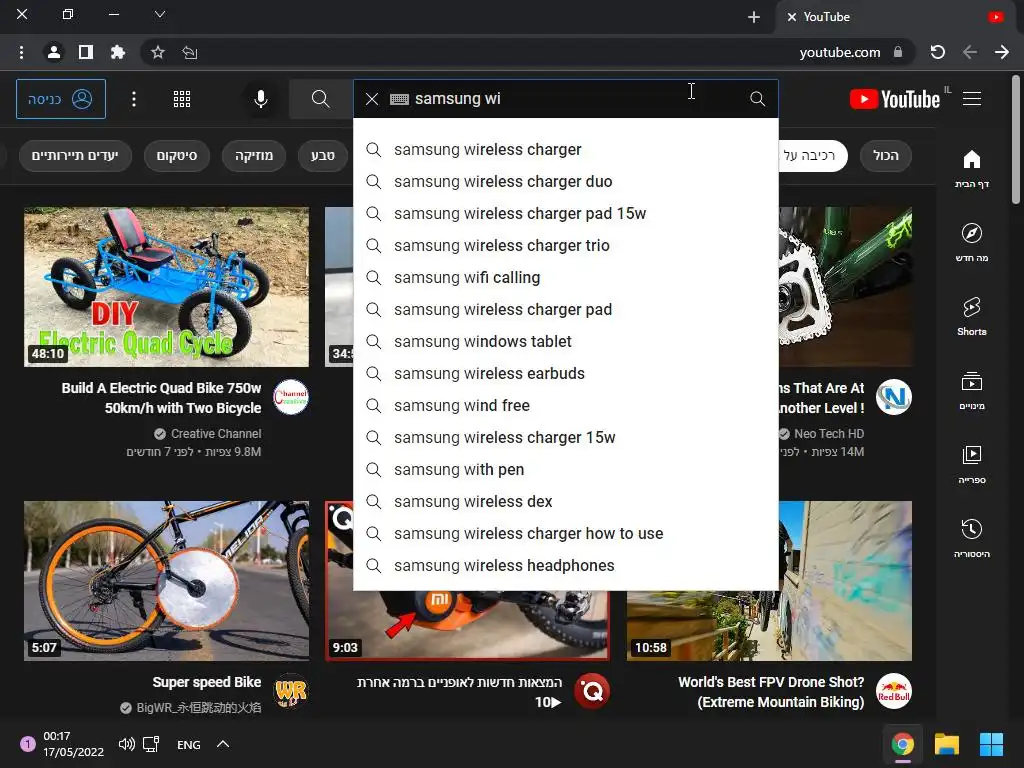
Task: Select the הכול filter chip
Action: (x=886, y=155)
